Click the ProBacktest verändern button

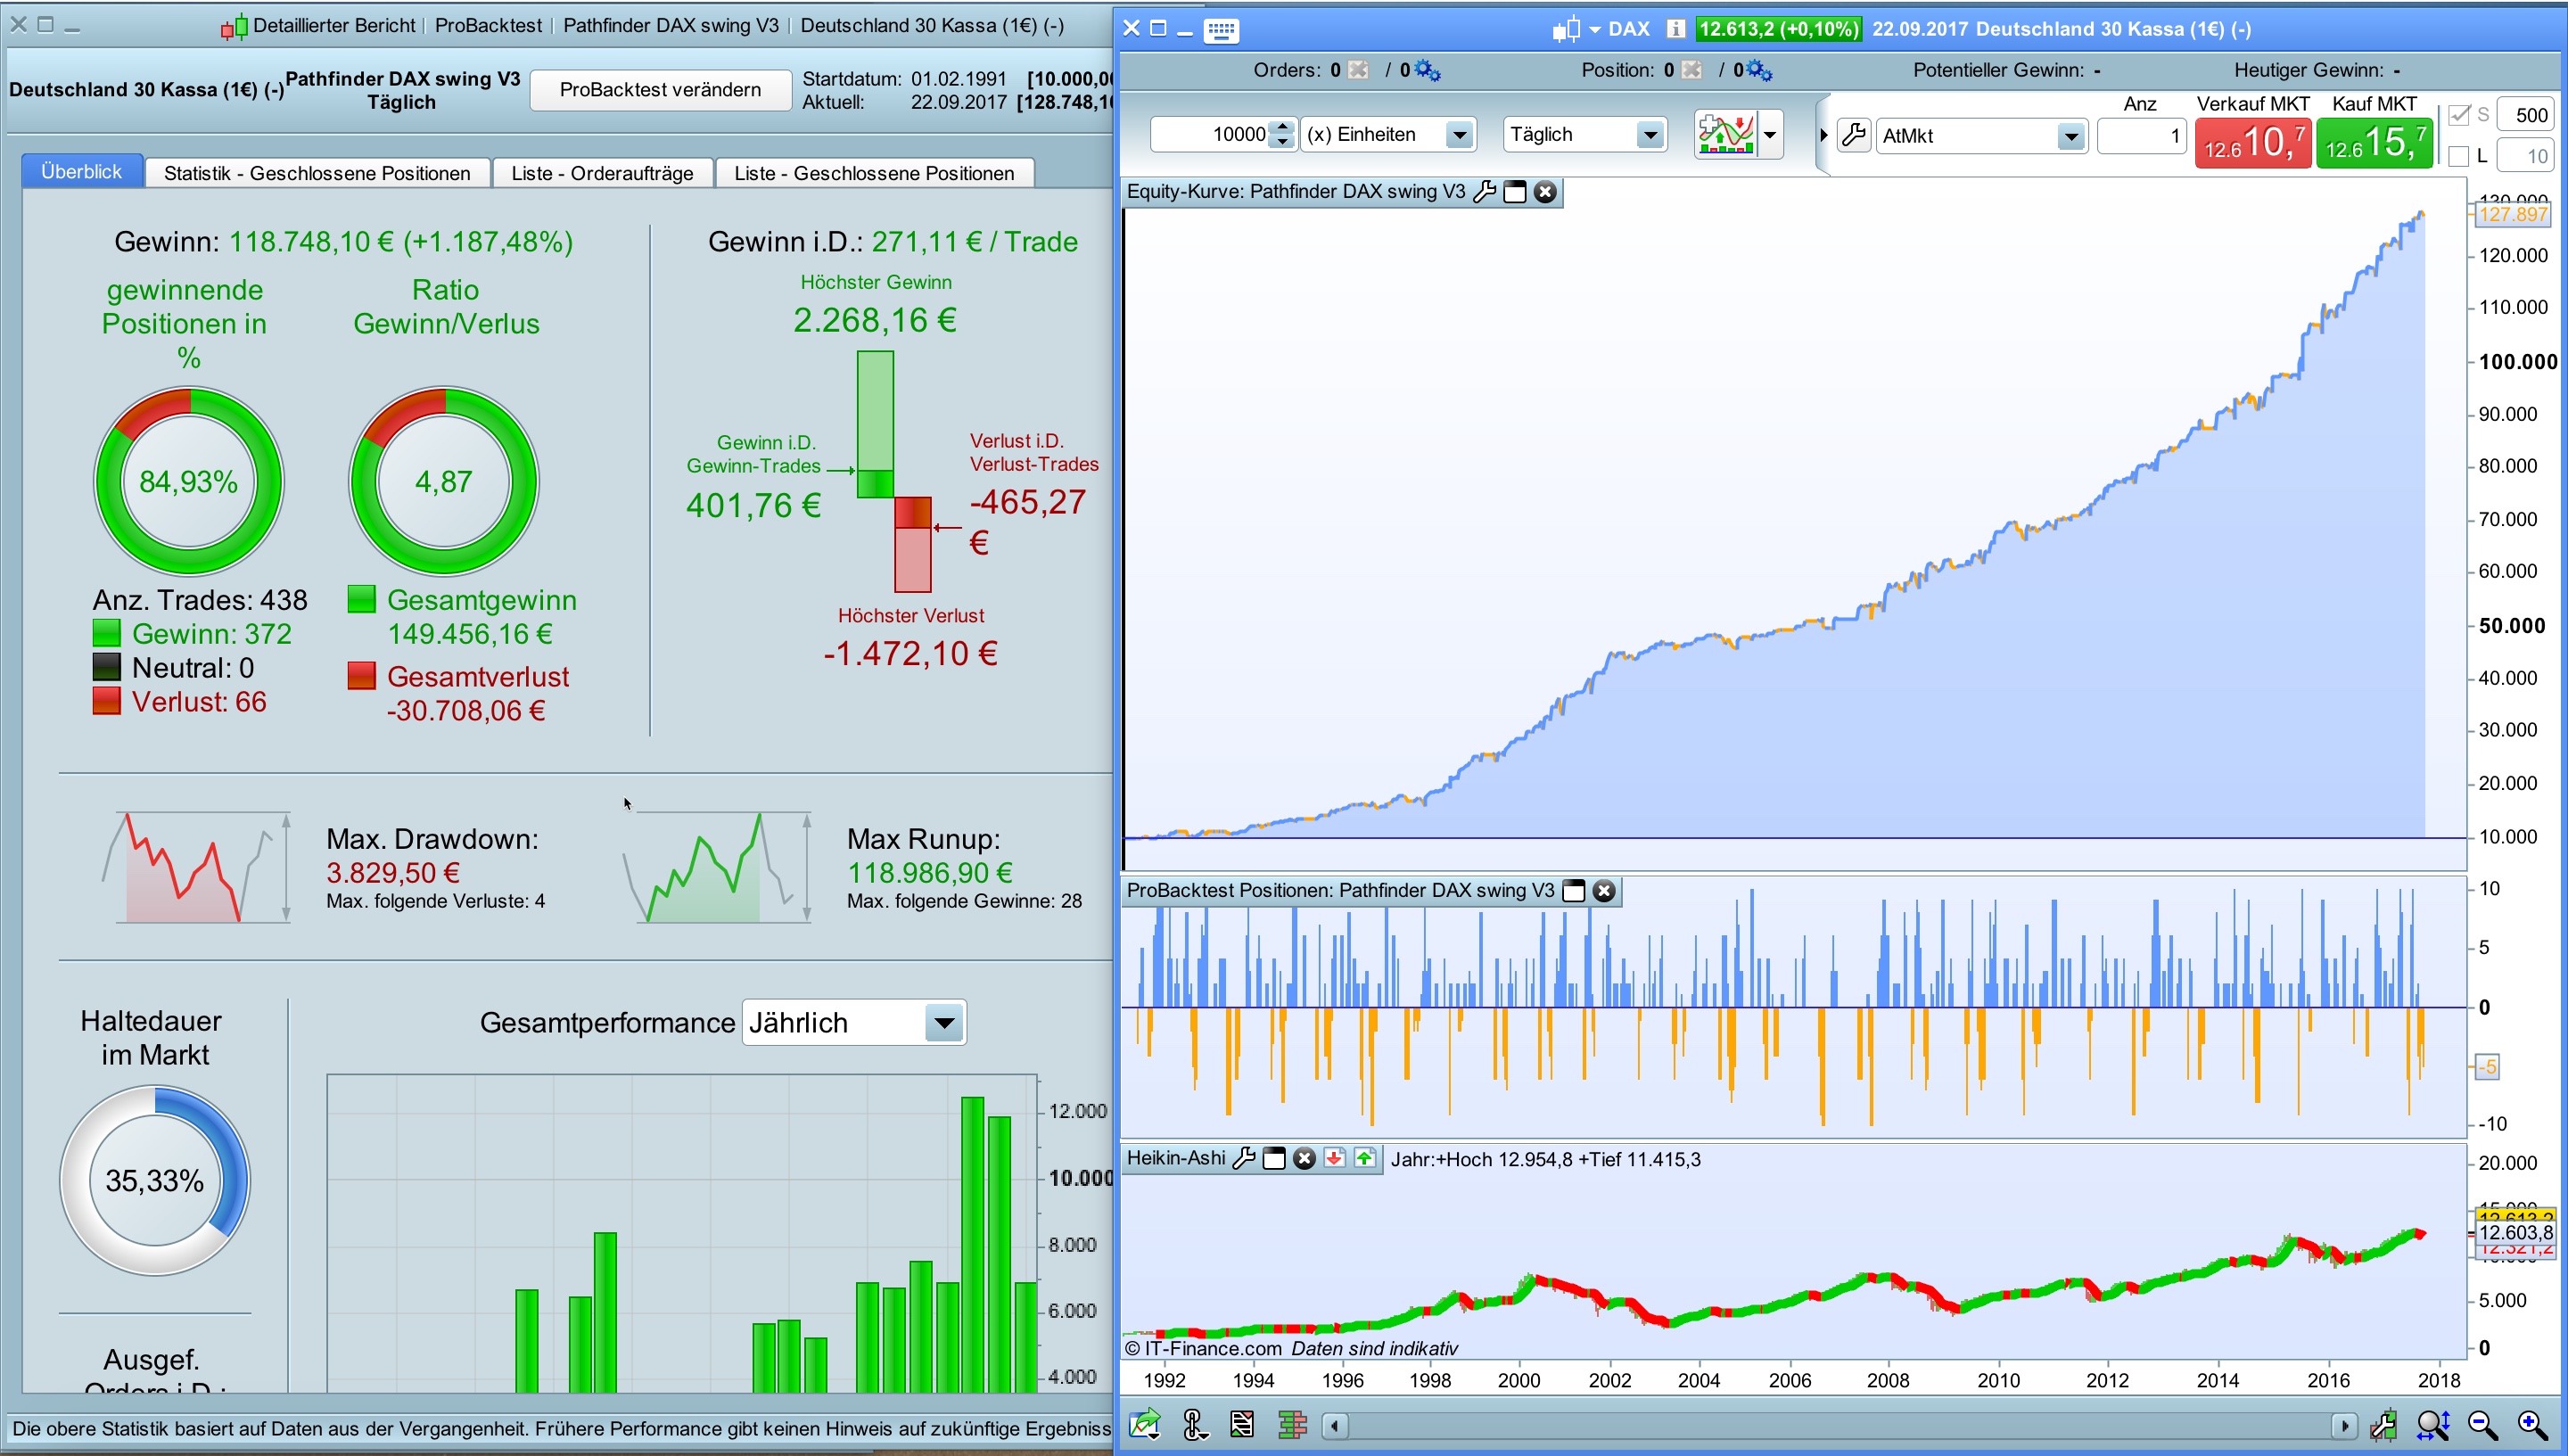click(659, 90)
